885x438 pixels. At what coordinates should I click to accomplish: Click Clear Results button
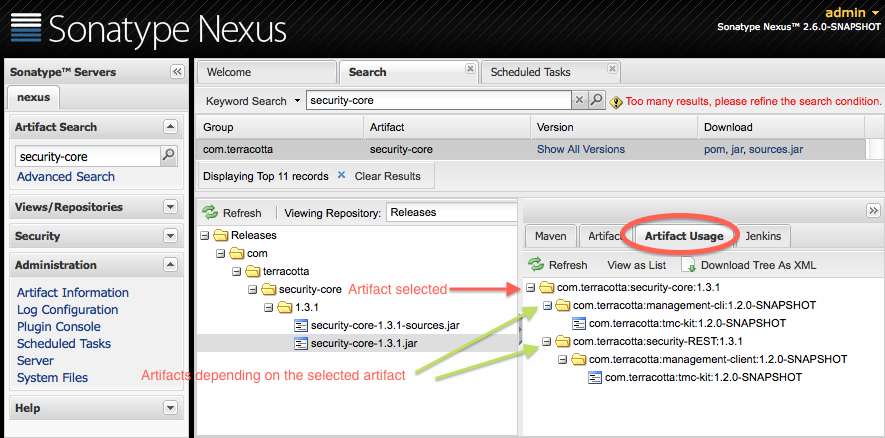387,176
